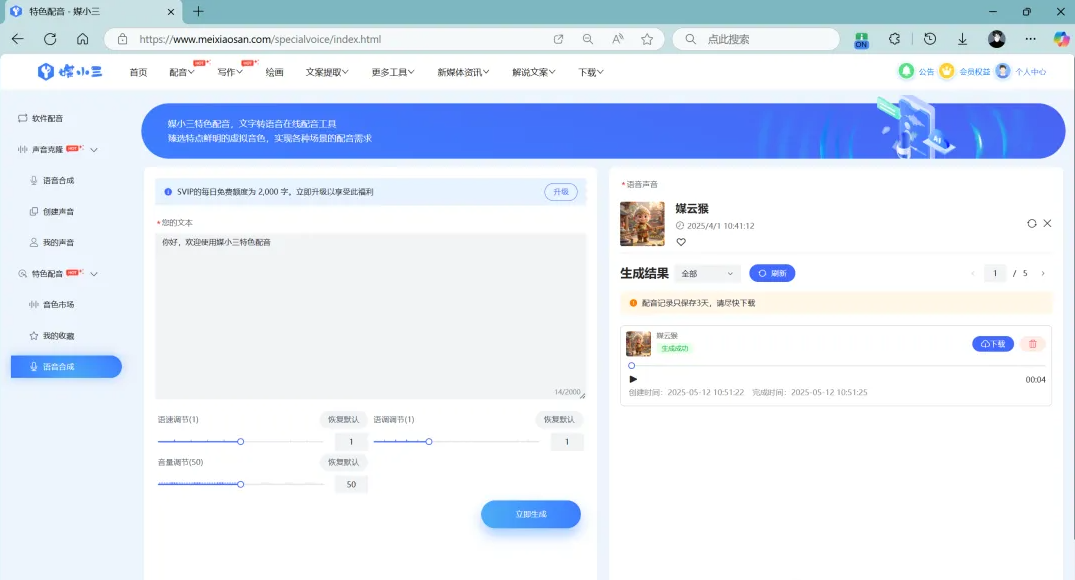Viewport: 1075px width, 580px height.
Task: Open the browser extensions puzzle icon
Action: click(x=894, y=39)
